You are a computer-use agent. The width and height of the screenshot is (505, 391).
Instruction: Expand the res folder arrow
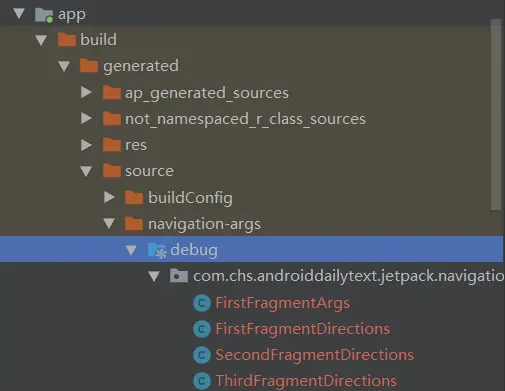[86, 145]
